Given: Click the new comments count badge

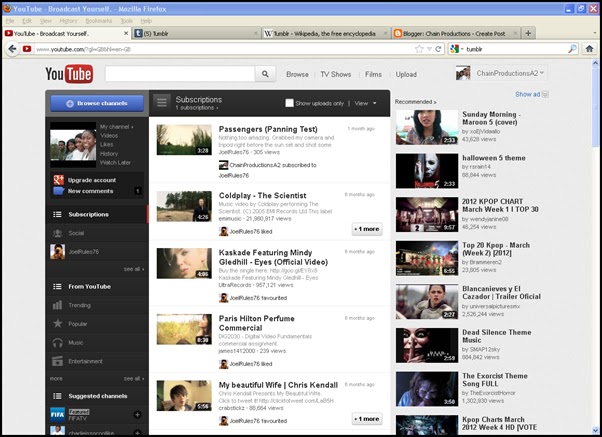Looking at the screenshot, I should point(138,191).
